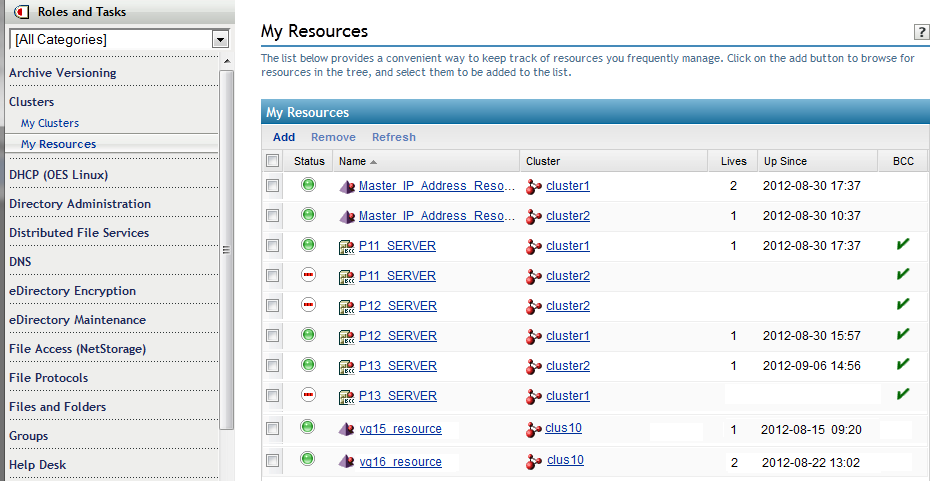Click the purple resource icon beside vg15_resource

point(347,429)
